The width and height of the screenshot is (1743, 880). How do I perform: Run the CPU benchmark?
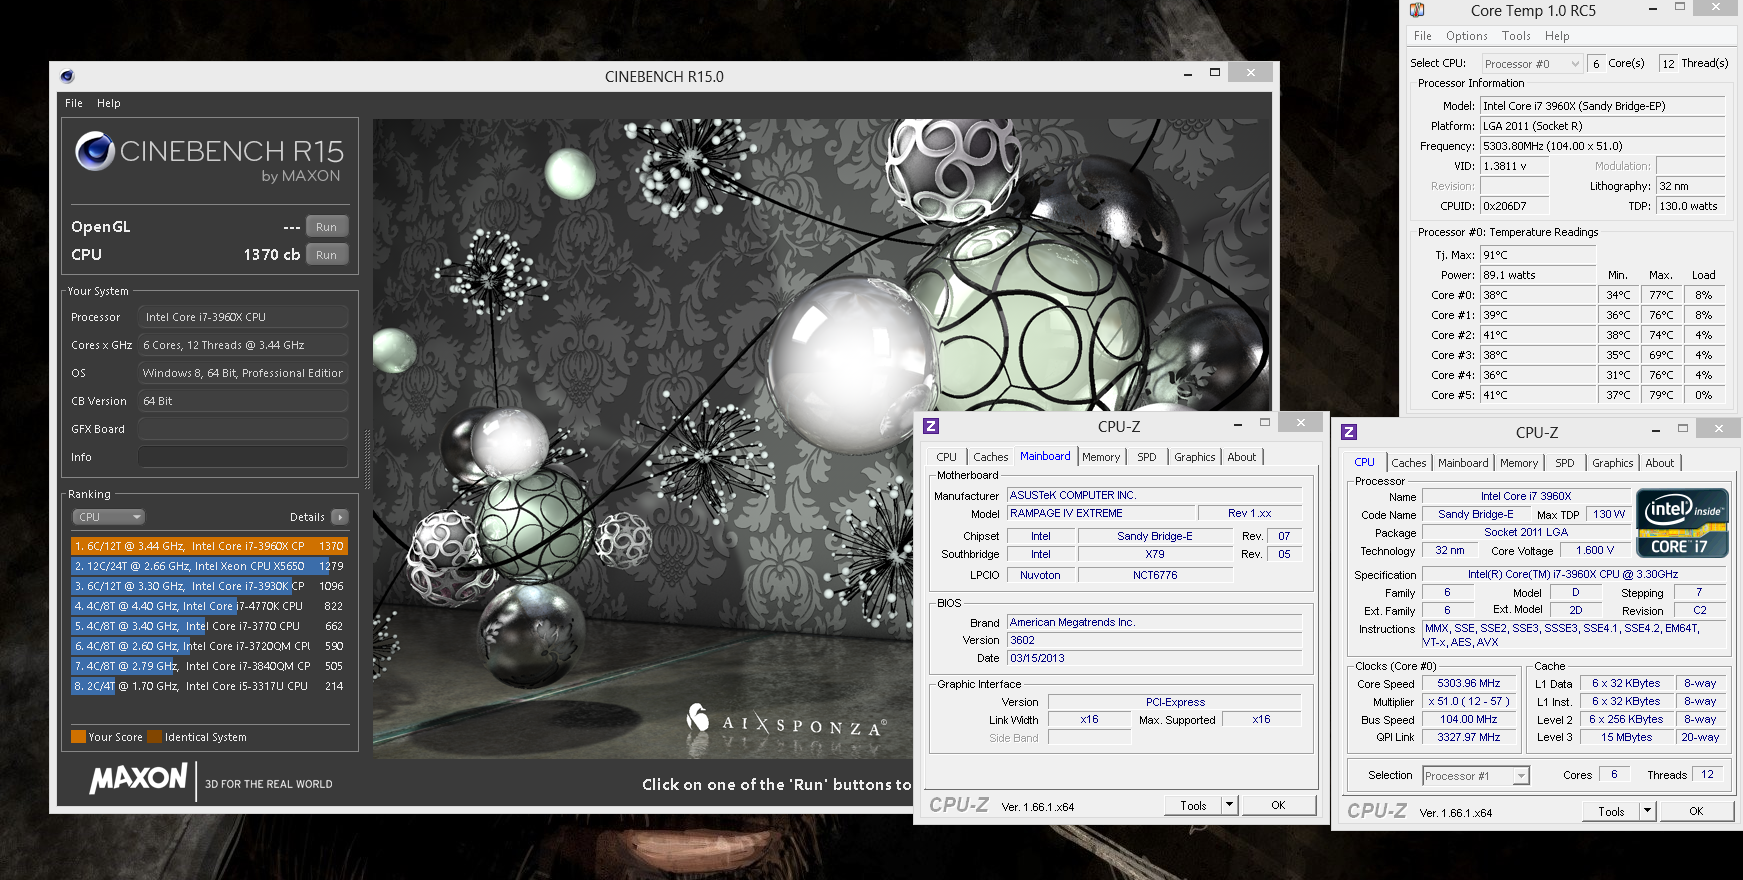(327, 255)
